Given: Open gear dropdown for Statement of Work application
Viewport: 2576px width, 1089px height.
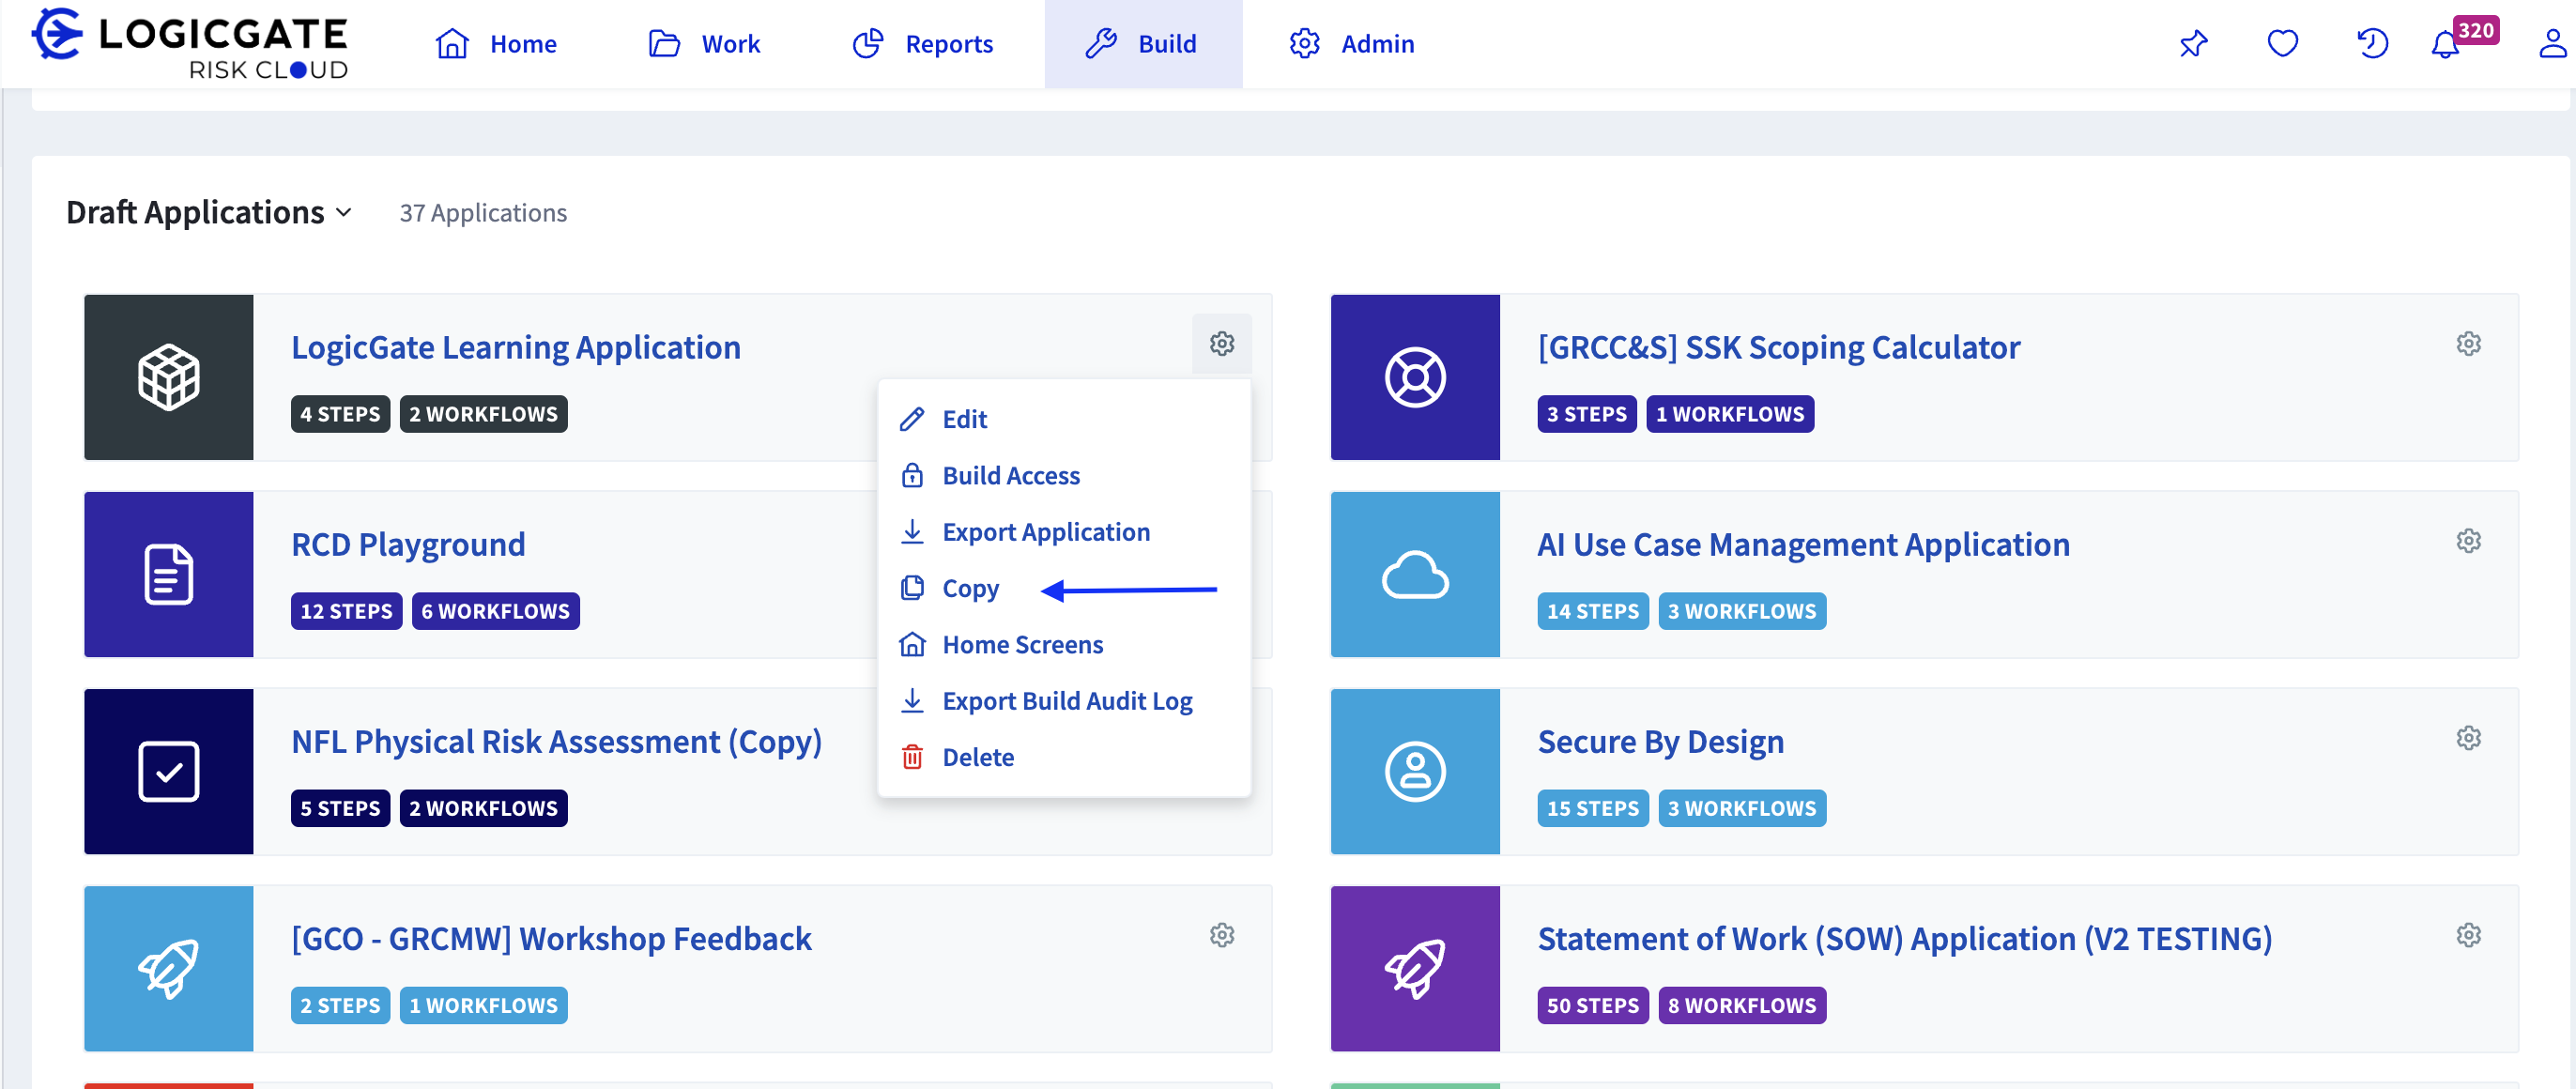Looking at the screenshot, I should click(2468, 935).
